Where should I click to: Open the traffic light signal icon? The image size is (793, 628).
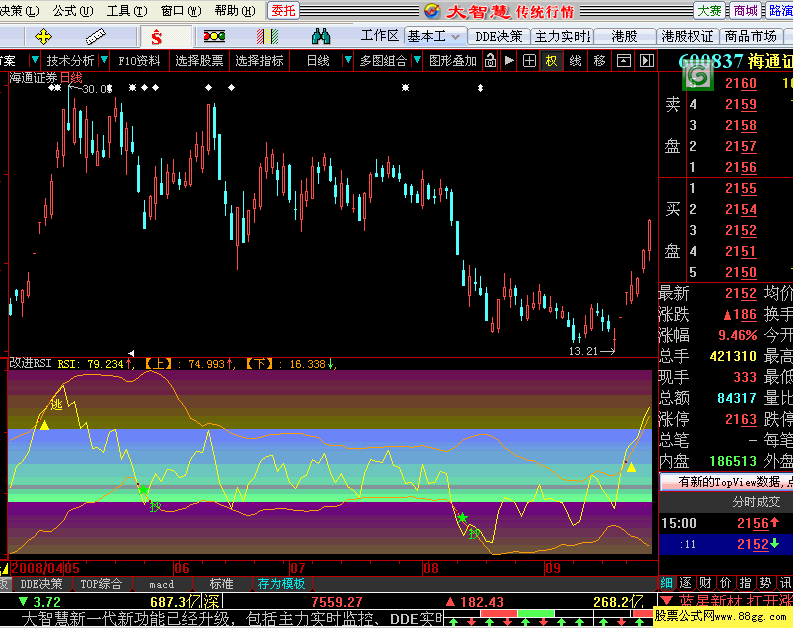click(214, 36)
